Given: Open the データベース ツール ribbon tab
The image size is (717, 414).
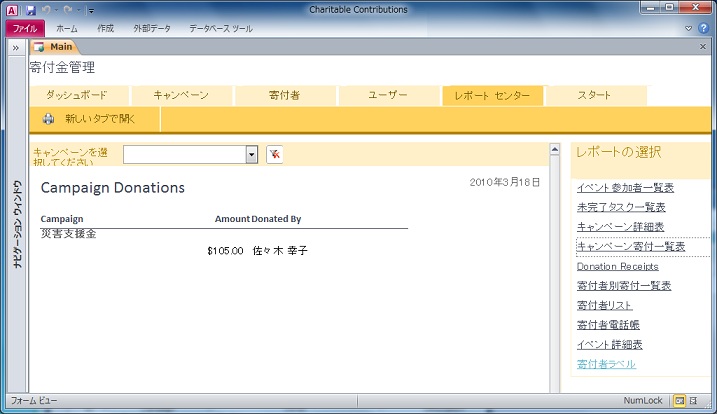Looking at the screenshot, I should 221,28.
